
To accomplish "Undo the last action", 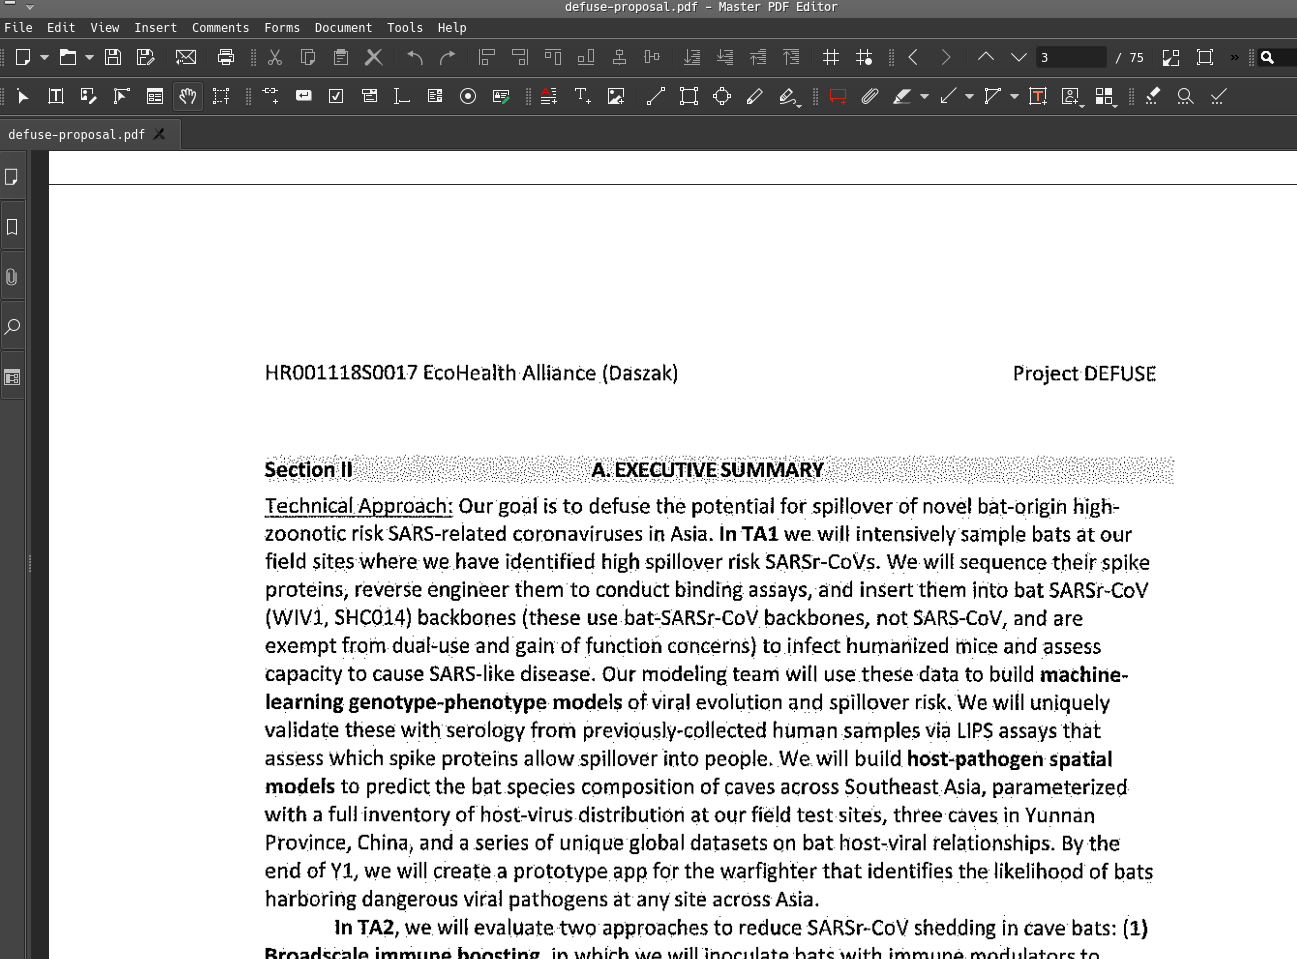I will tap(415, 57).
